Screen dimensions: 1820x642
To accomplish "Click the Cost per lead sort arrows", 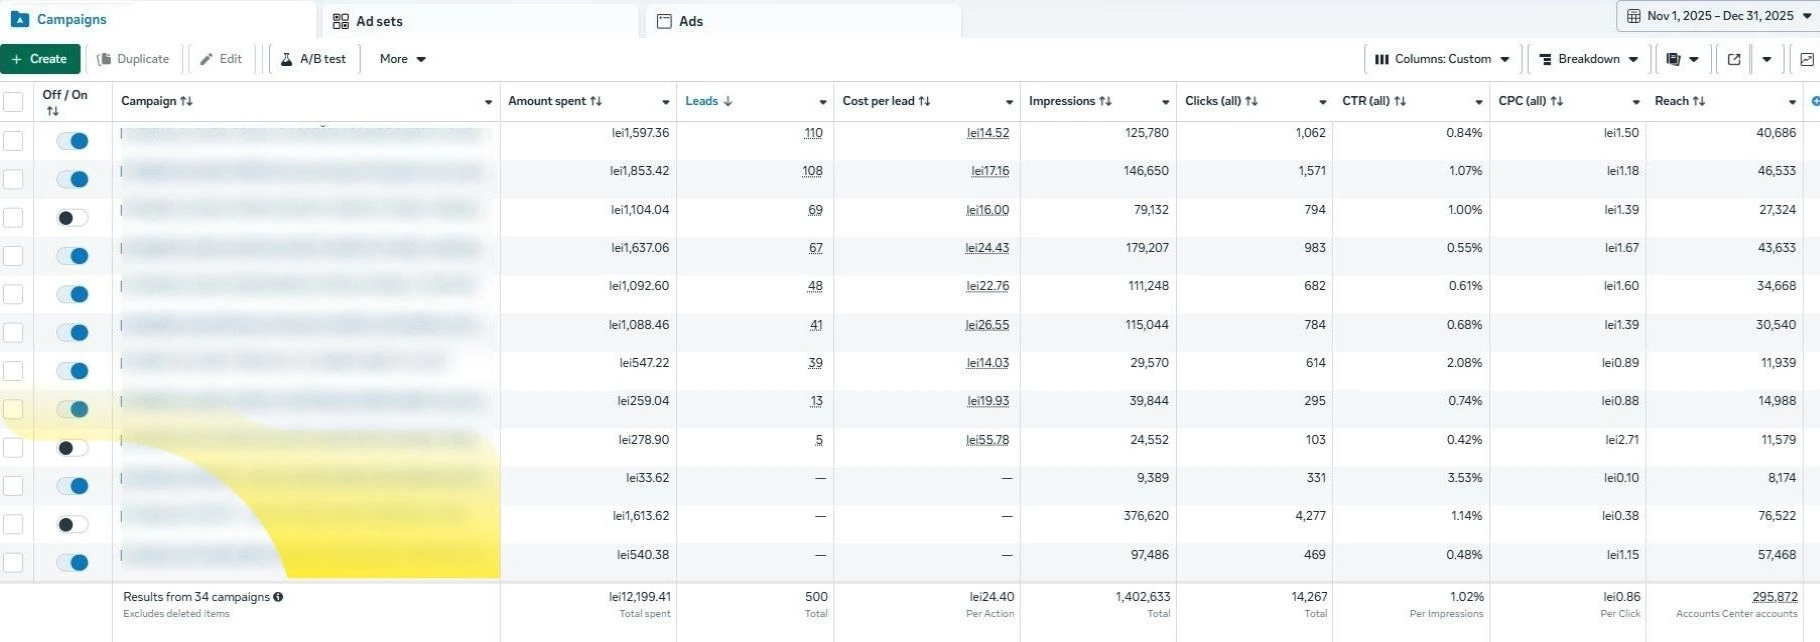I will (924, 101).
